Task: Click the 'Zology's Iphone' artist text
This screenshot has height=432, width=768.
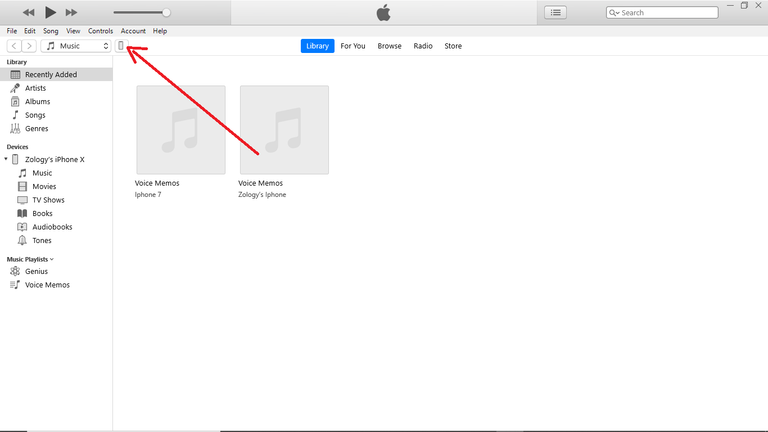Action: [262, 194]
